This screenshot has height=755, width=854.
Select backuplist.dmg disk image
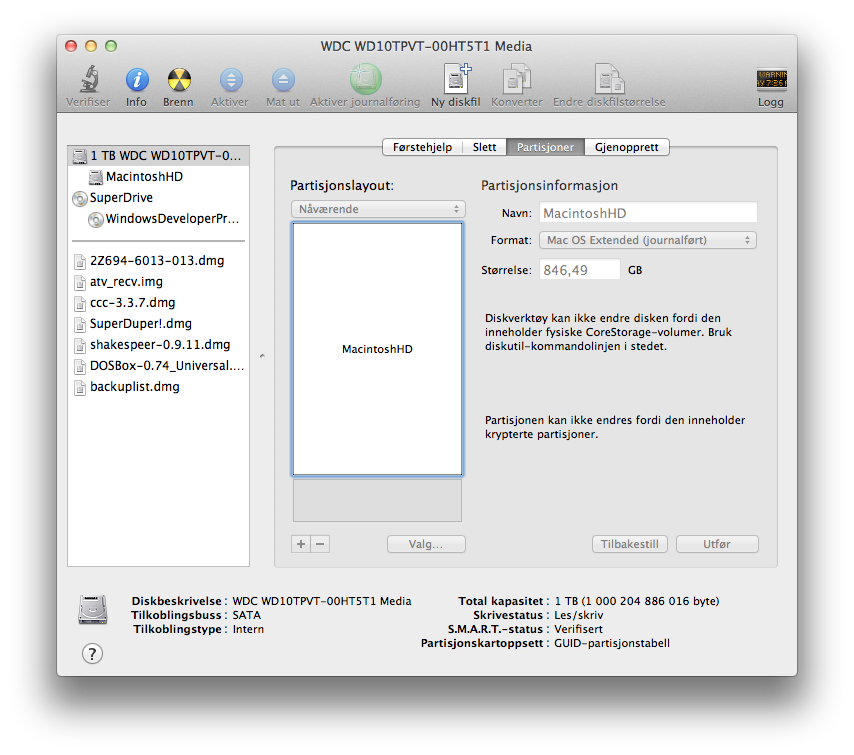[158, 387]
